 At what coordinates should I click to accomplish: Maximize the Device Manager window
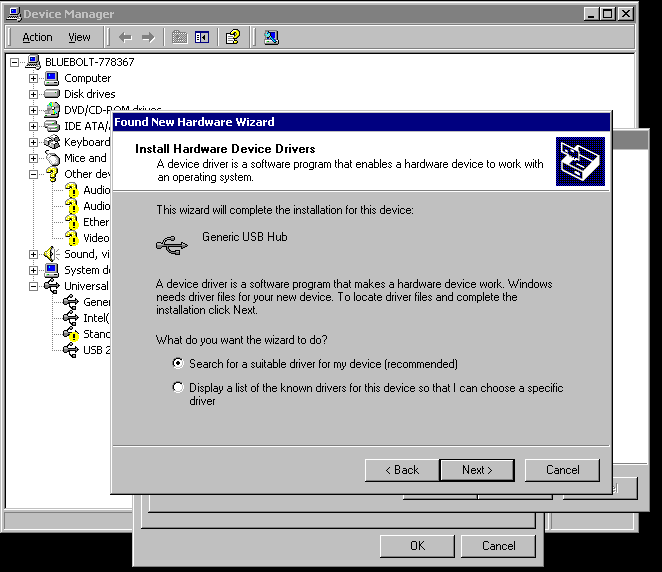pyautogui.click(x=608, y=14)
